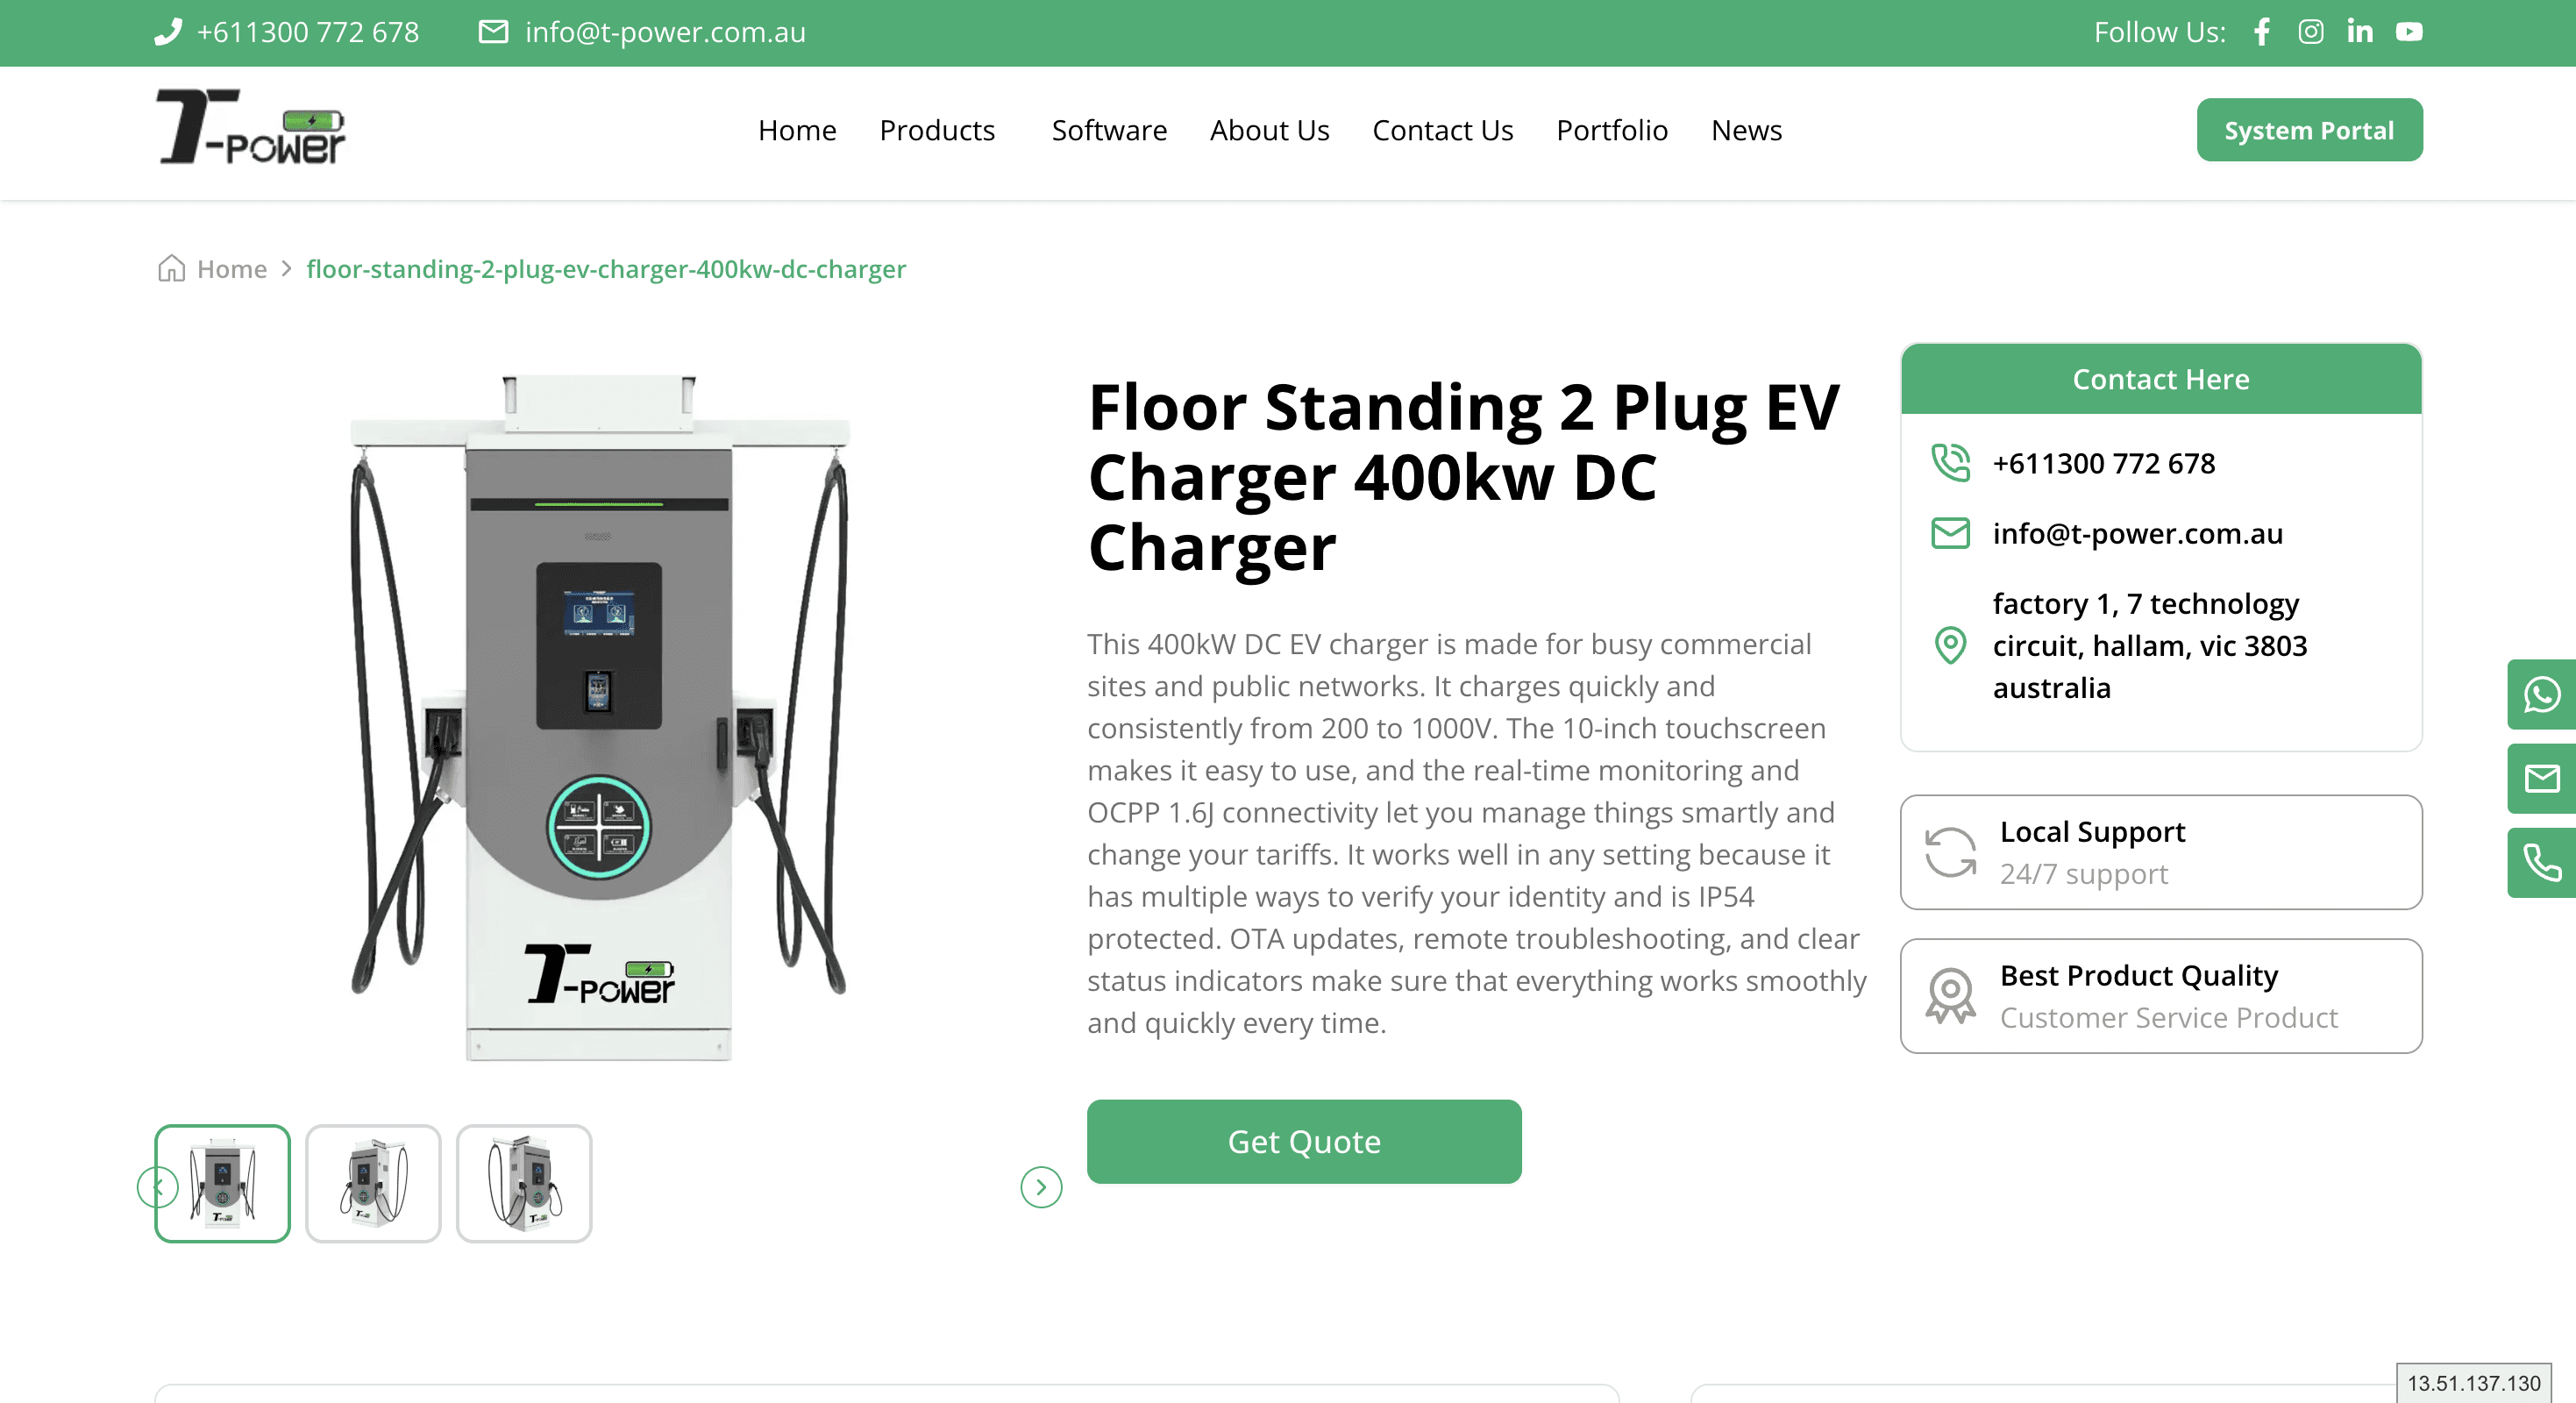Viewport: 2576px width, 1403px height.
Task: Click the T-Power logo in header
Action: point(250,127)
